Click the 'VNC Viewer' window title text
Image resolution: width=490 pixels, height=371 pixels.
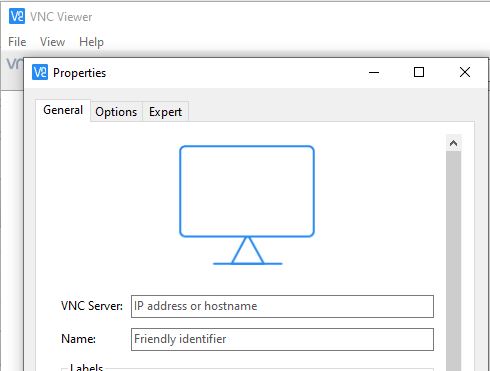pos(61,17)
